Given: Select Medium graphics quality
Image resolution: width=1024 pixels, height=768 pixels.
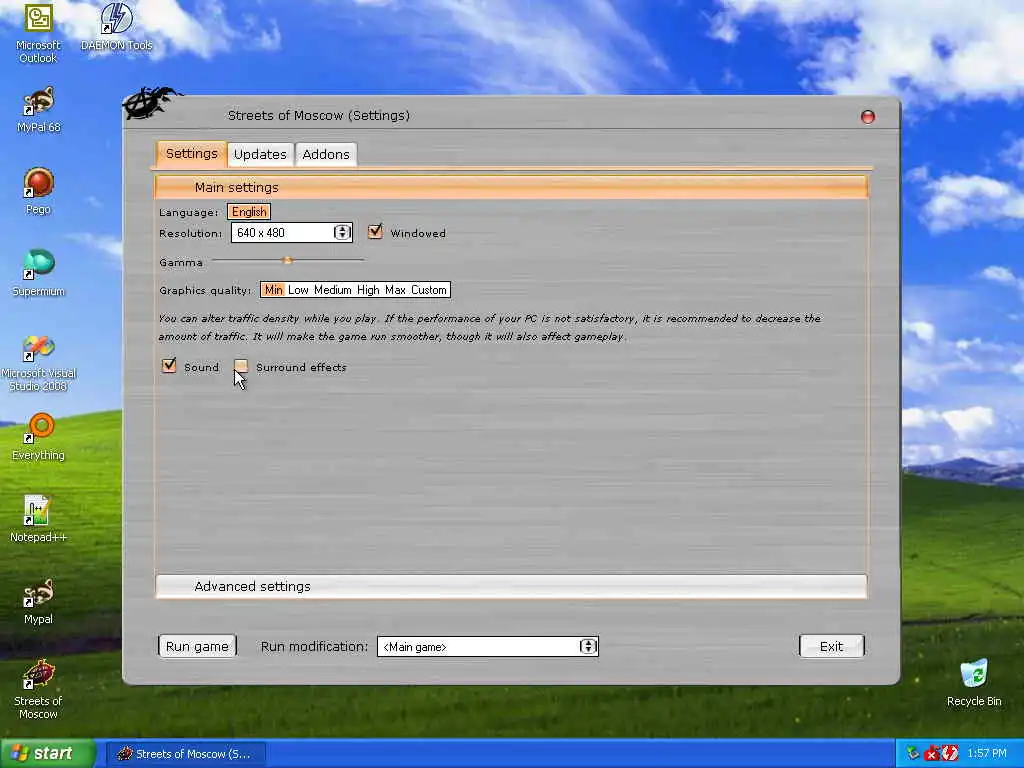Looking at the screenshot, I should point(332,290).
